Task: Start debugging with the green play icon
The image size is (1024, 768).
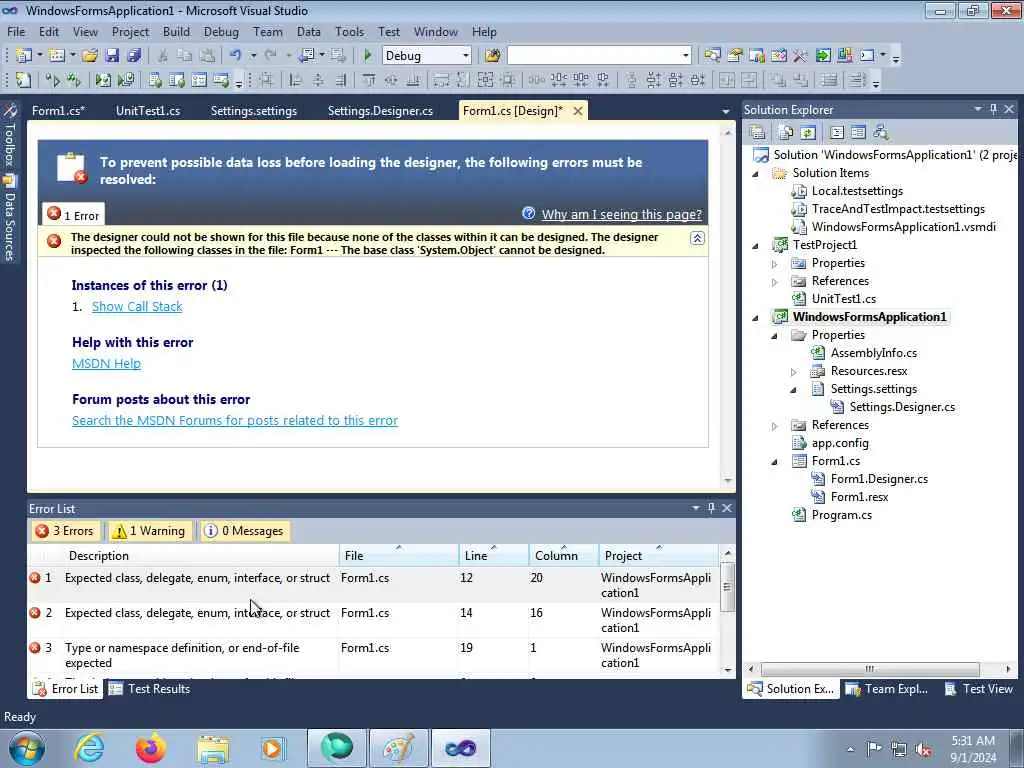Action: [367, 56]
